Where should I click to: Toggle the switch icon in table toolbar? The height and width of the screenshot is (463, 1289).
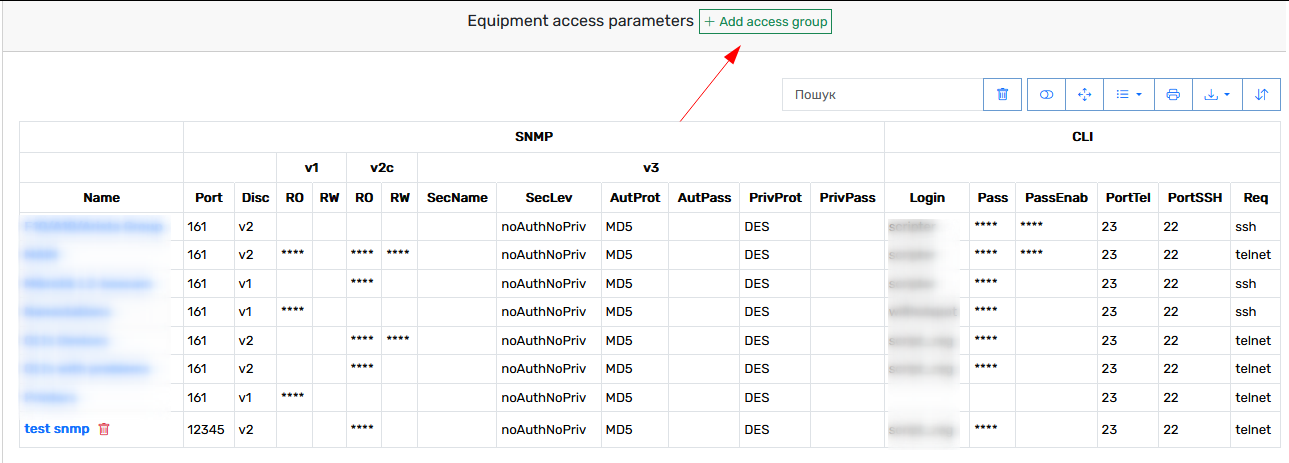pyautogui.click(x=1047, y=95)
